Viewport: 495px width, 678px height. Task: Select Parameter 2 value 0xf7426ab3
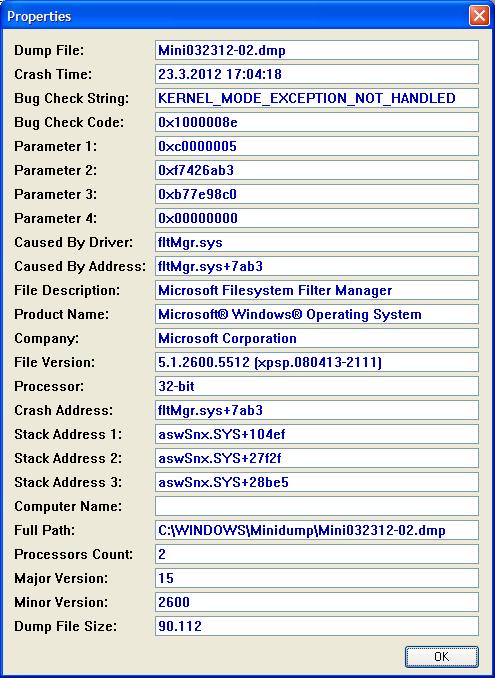coord(317,170)
